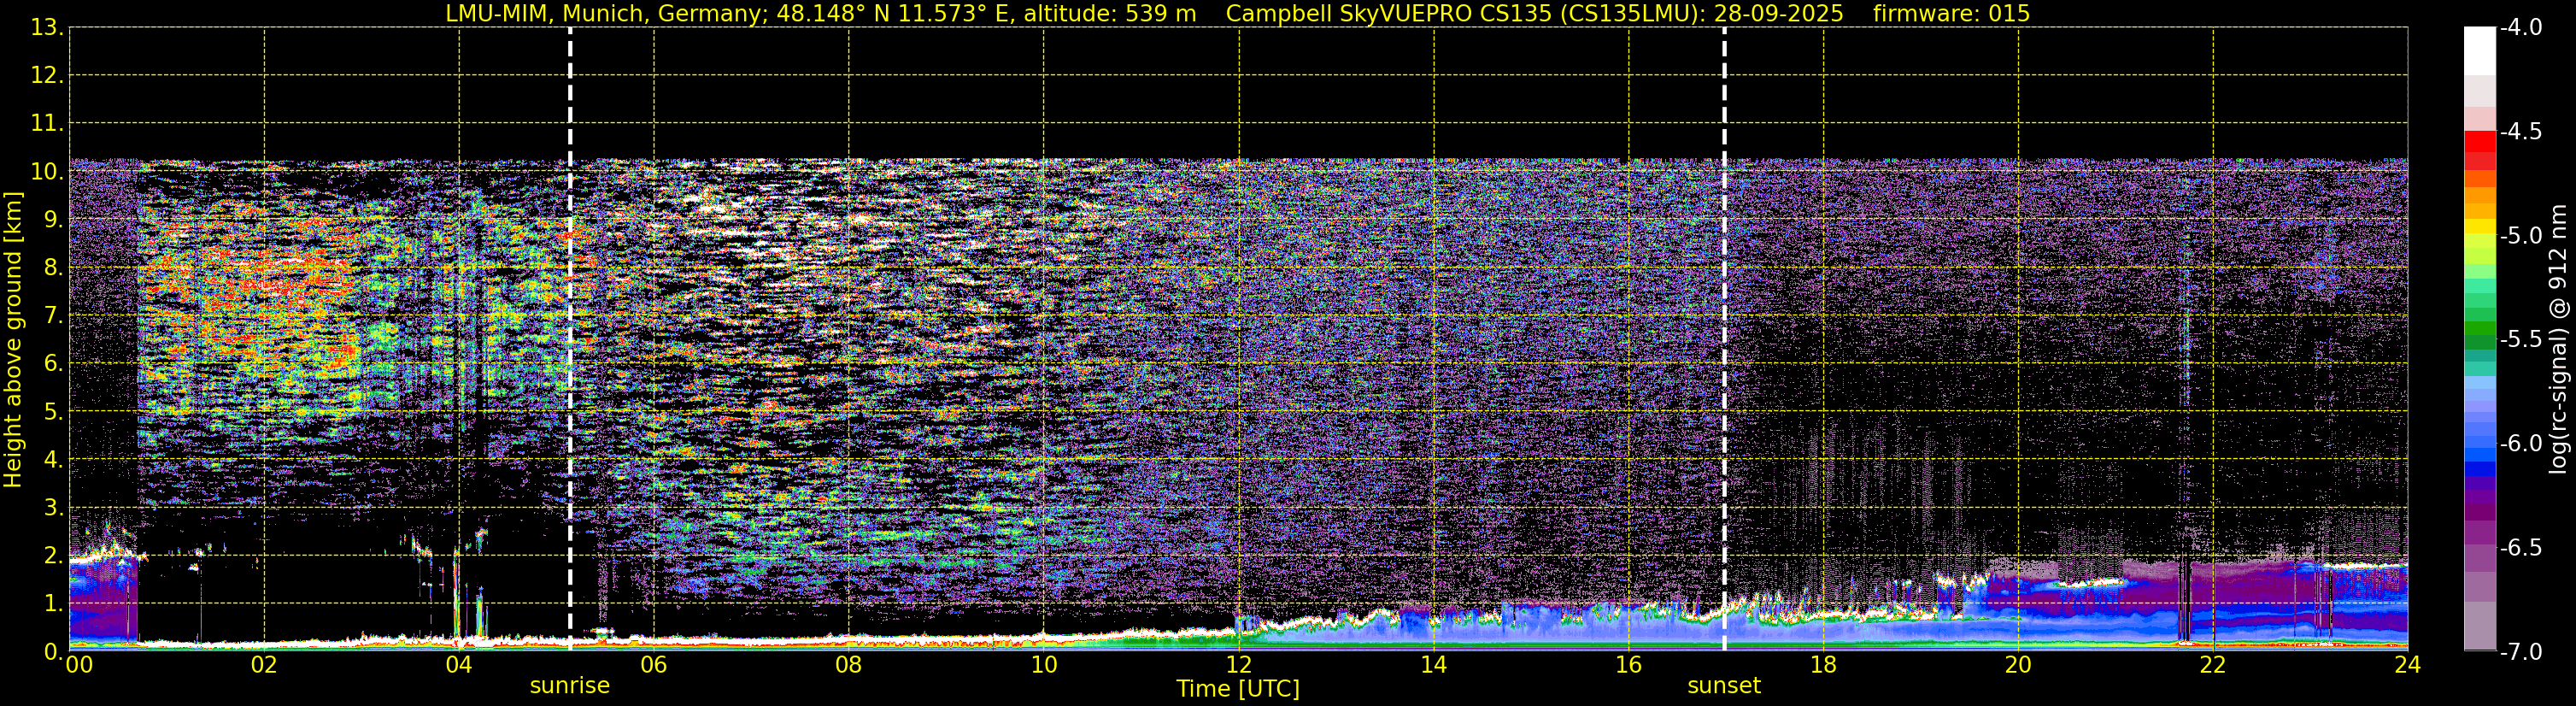
Task: Click the sunrise label below the axis
Action: coord(569,686)
